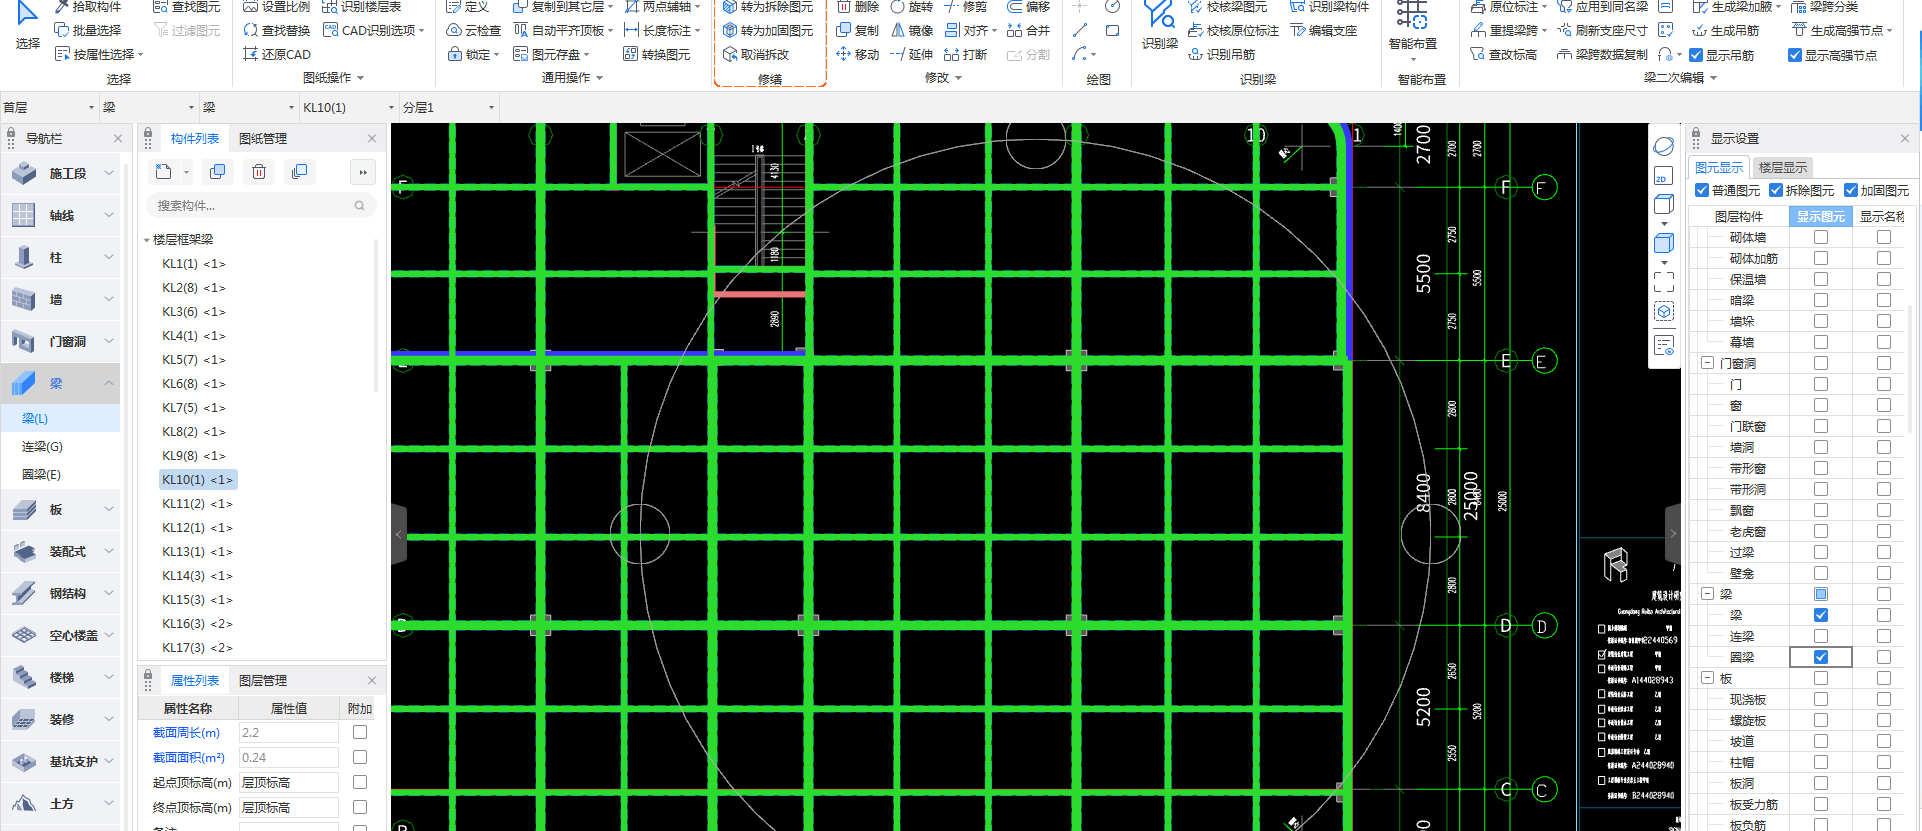1922x831 pixels.
Task: Select the line drawing tool
Action: [x=1080, y=30]
